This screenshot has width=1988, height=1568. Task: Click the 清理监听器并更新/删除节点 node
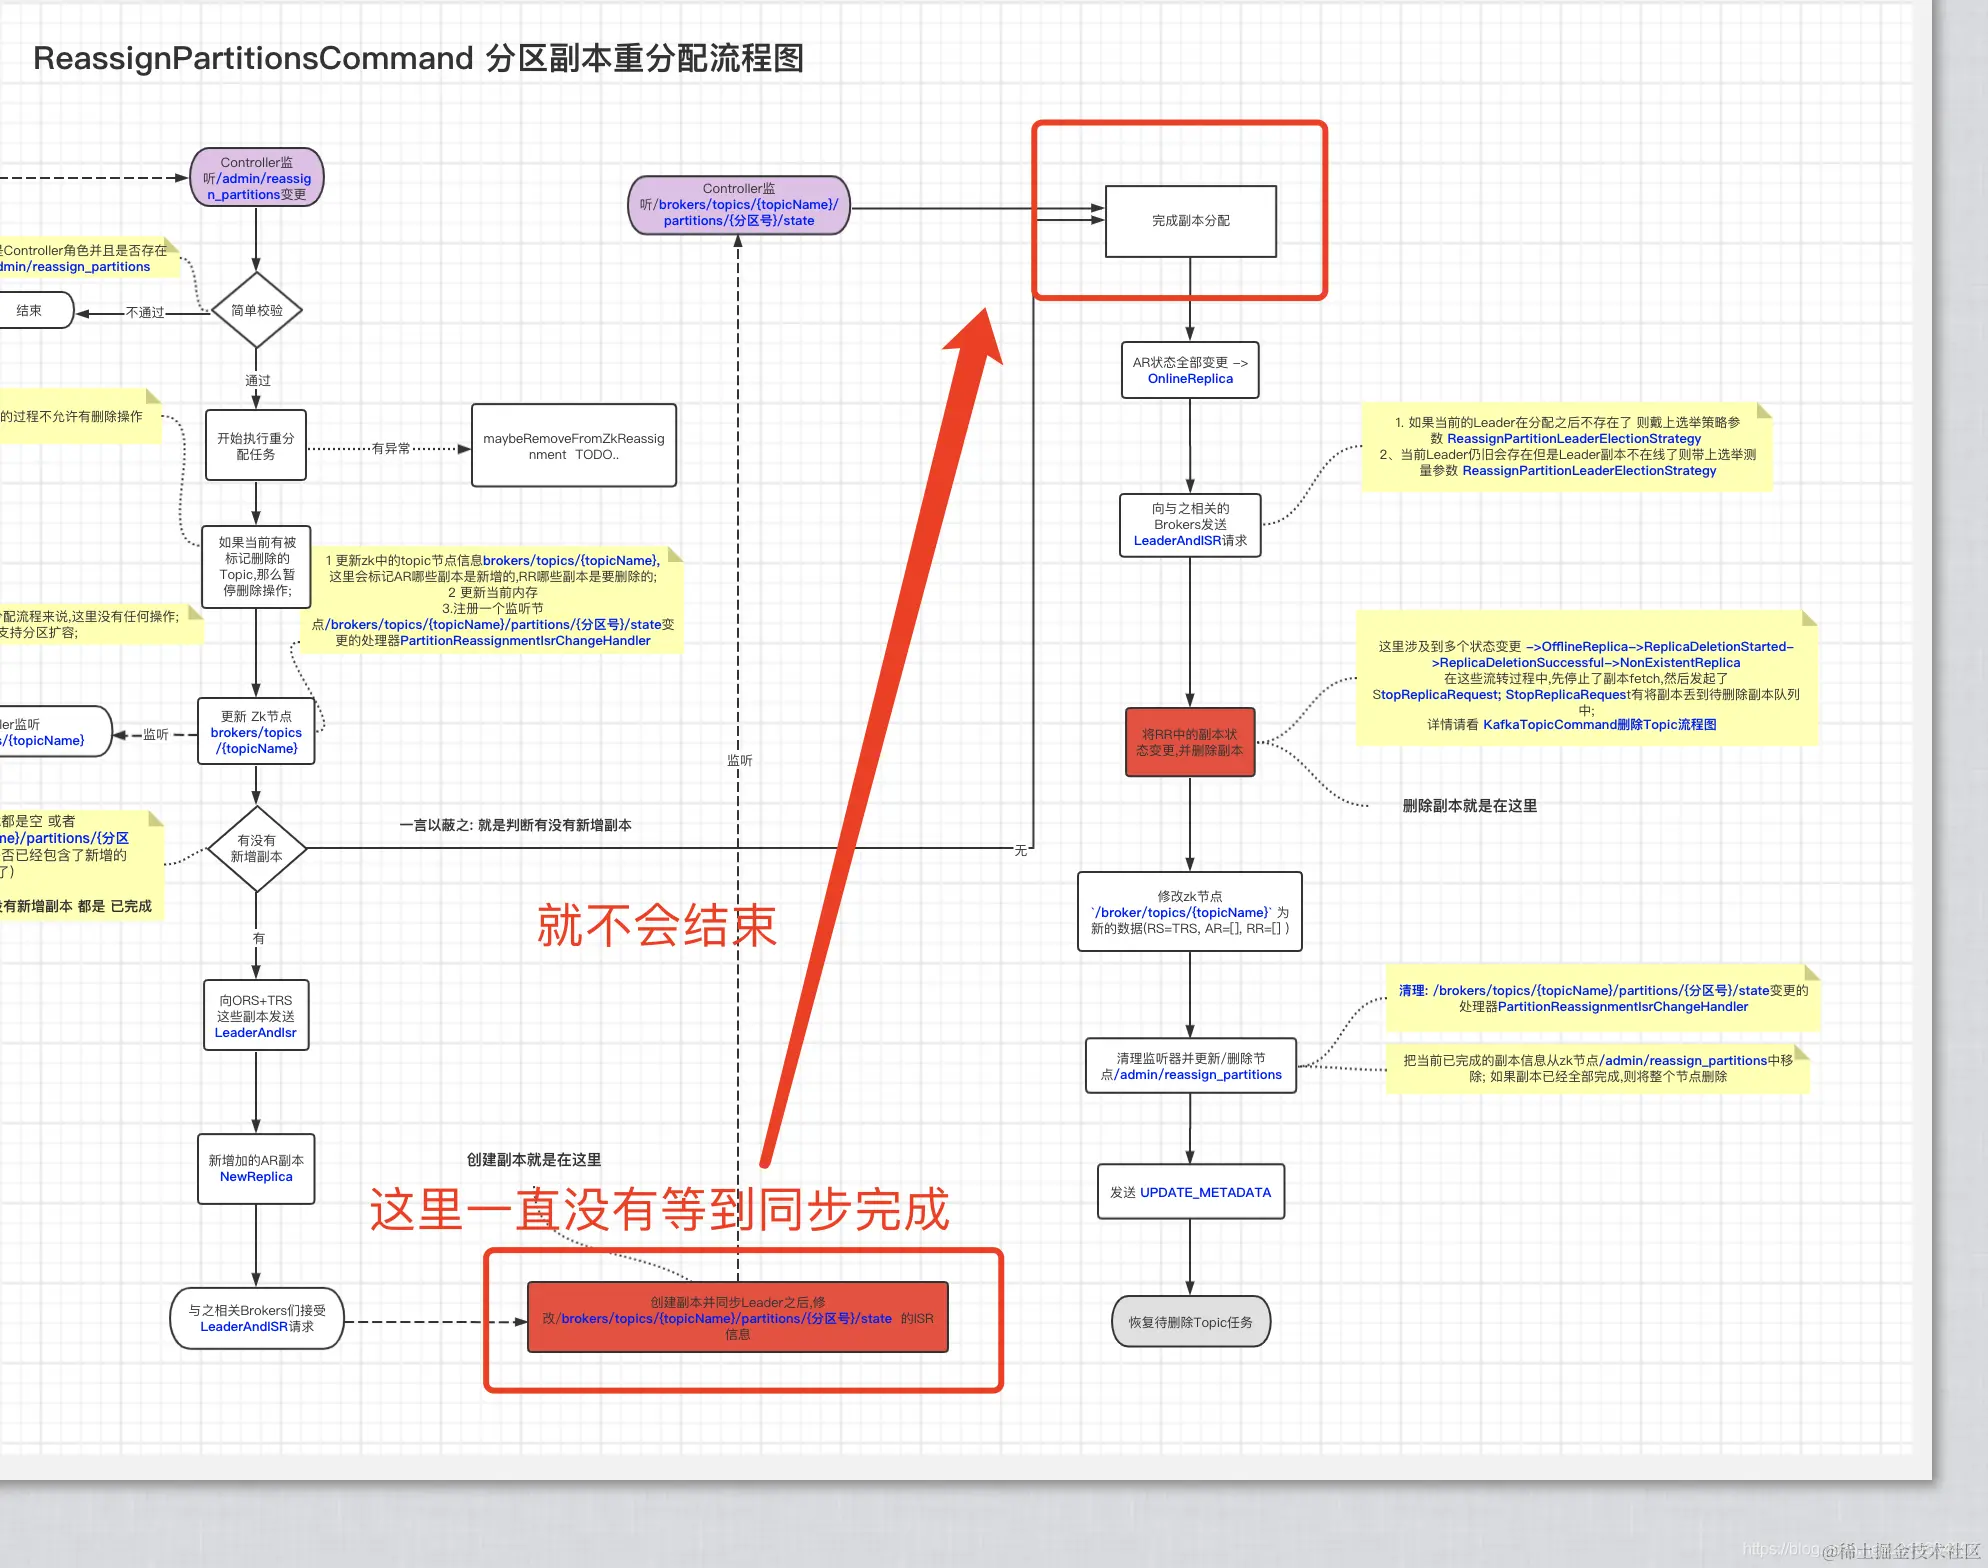click(x=1189, y=1067)
